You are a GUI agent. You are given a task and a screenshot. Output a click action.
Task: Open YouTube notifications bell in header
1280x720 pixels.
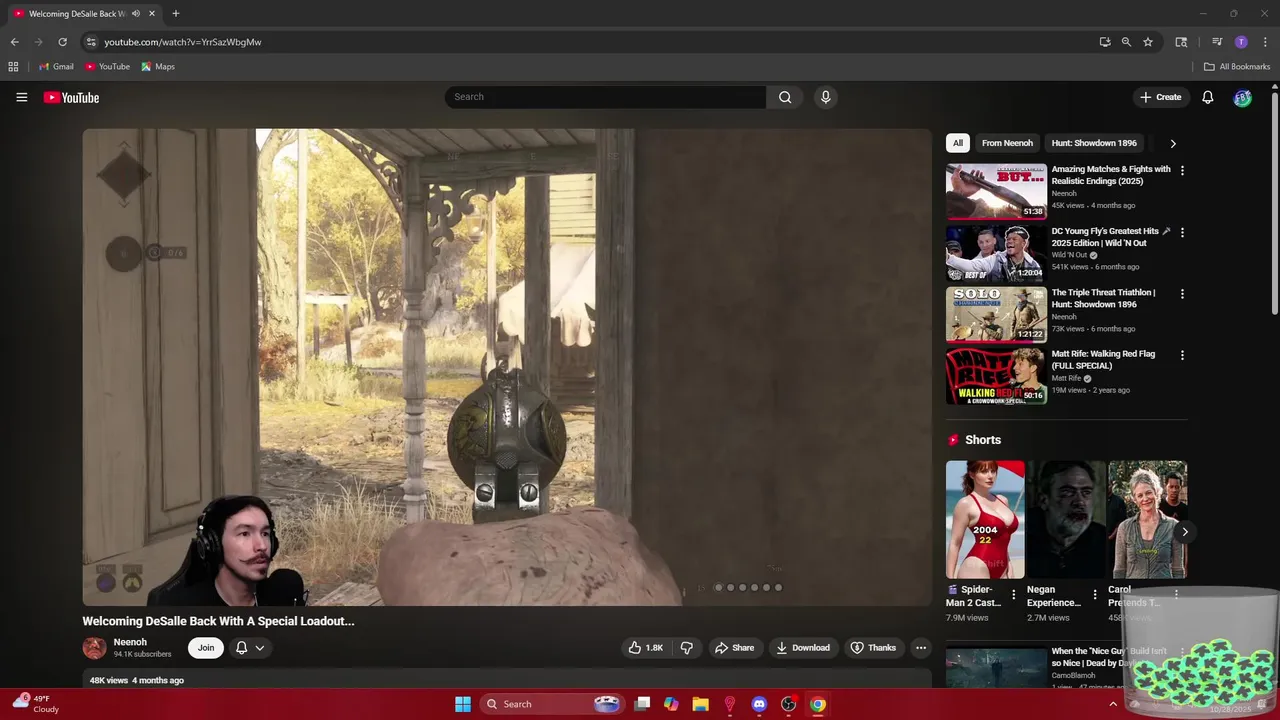[1207, 97]
